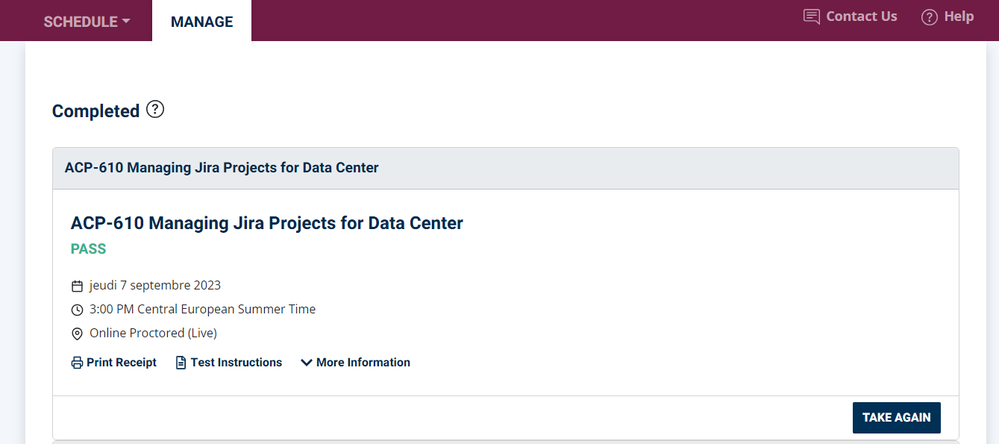Click the More Information label text
This screenshot has width=999, height=444.
tap(363, 363)
